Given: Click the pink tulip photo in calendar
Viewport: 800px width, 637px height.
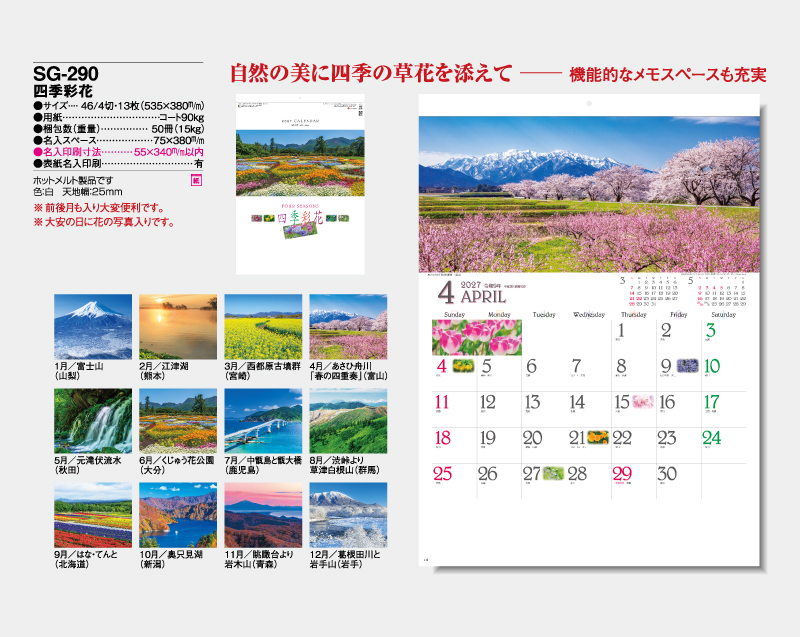Looking at the screenshot, I should pos(477,337).
